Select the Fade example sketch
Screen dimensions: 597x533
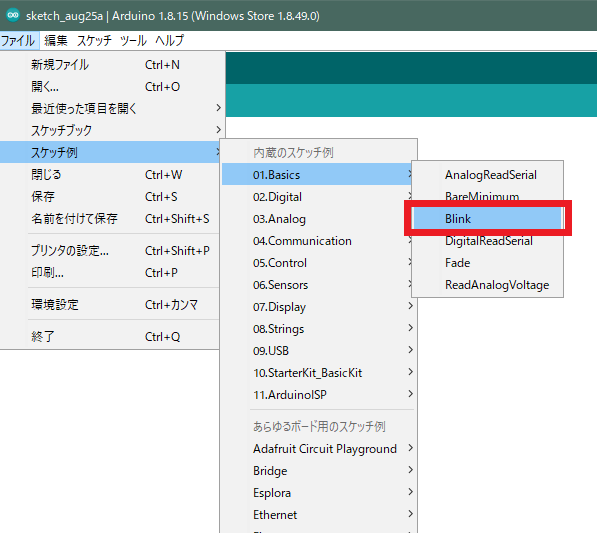[x=487, y=263]
